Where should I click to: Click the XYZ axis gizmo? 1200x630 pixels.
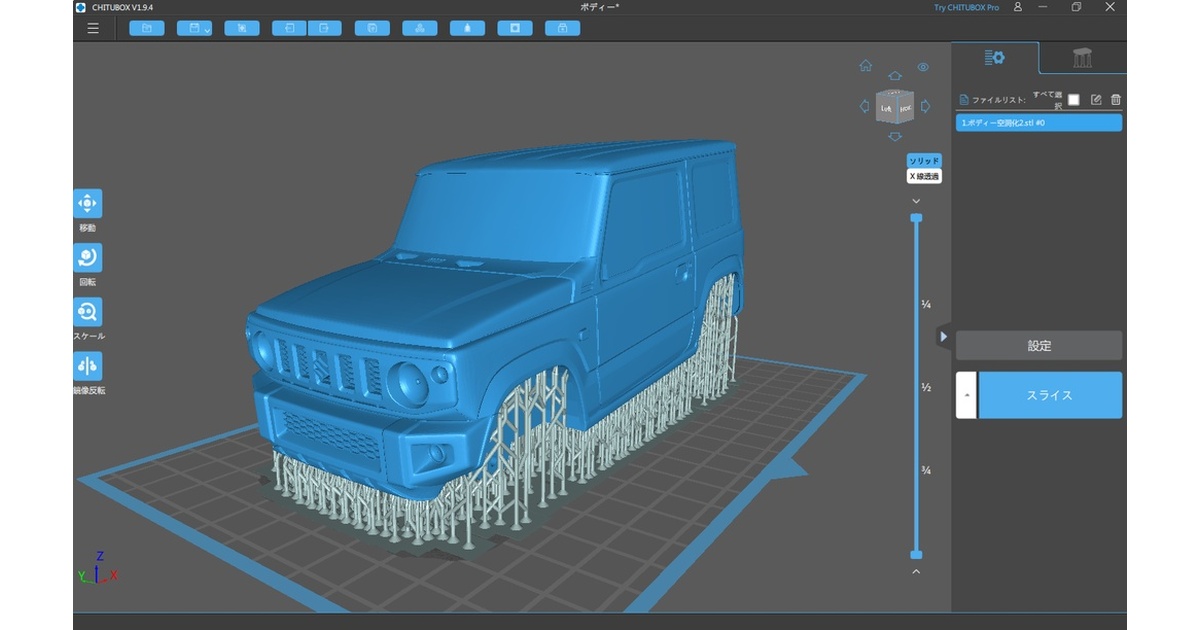(97, 568)
